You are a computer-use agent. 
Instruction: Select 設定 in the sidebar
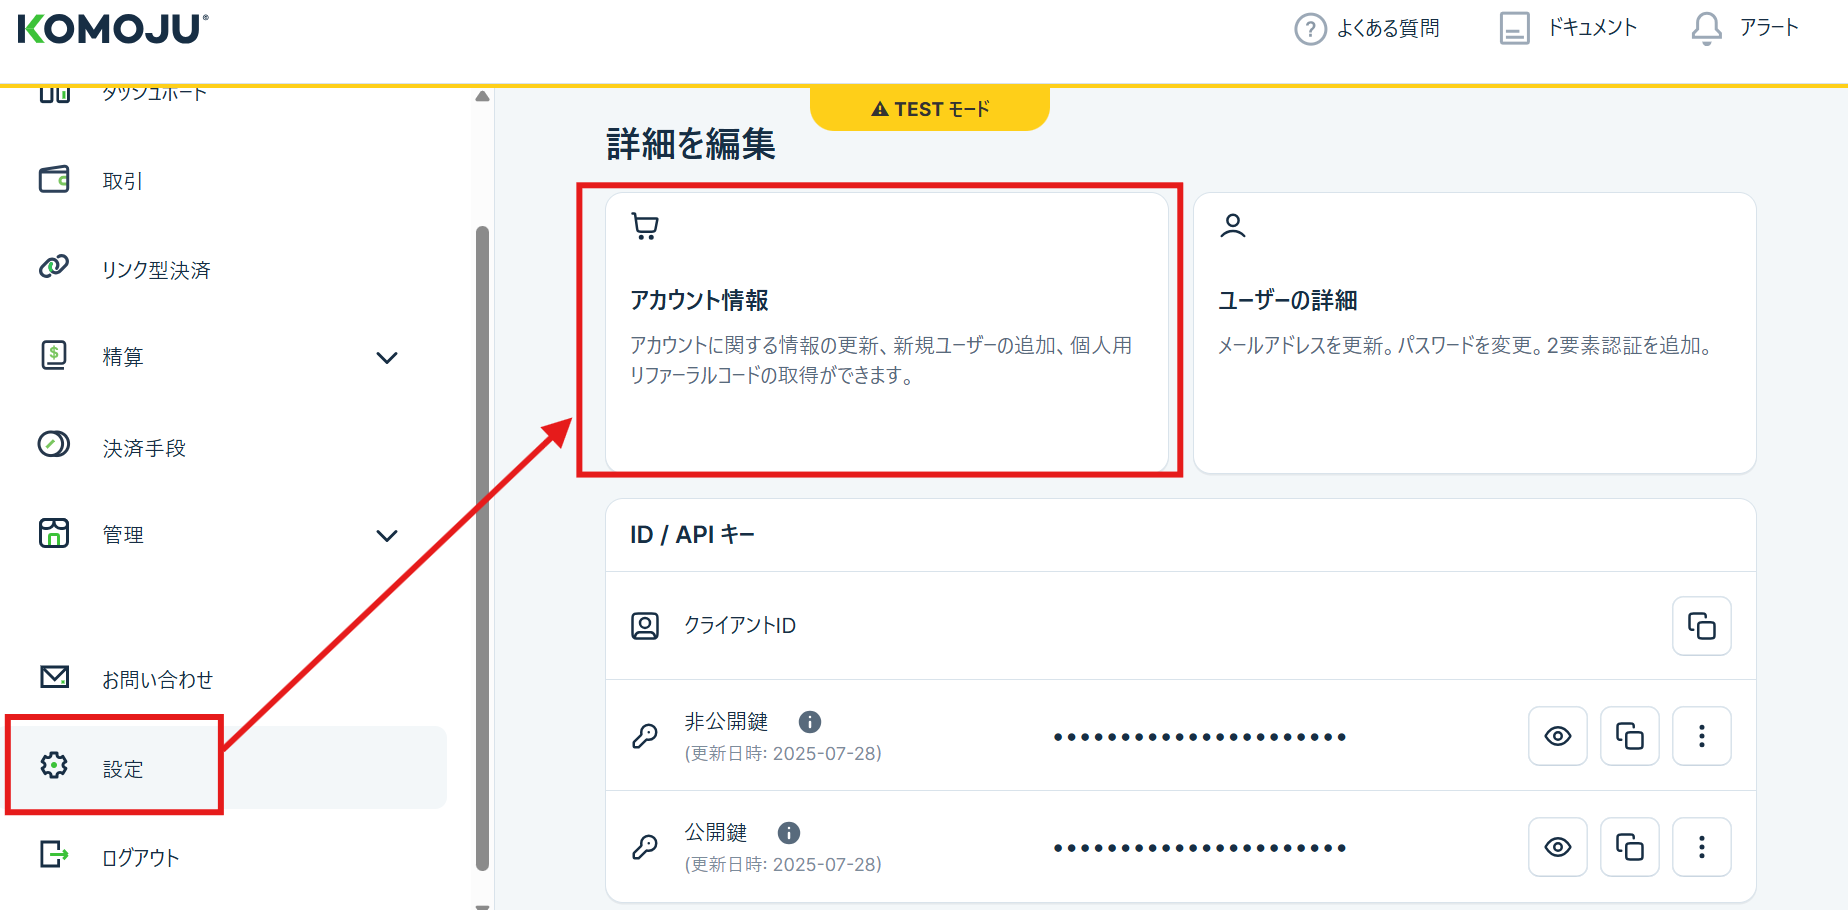point(122,769)
